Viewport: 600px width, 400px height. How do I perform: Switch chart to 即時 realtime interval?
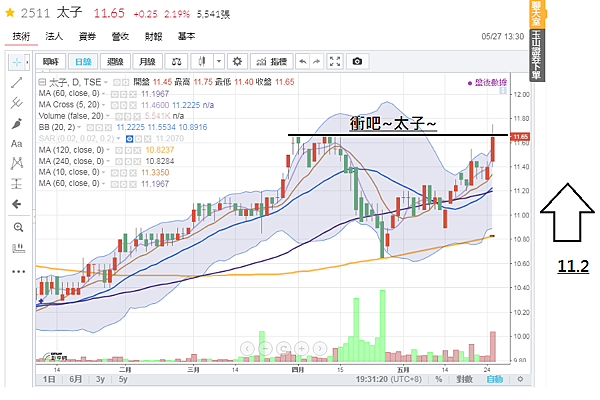51,61
